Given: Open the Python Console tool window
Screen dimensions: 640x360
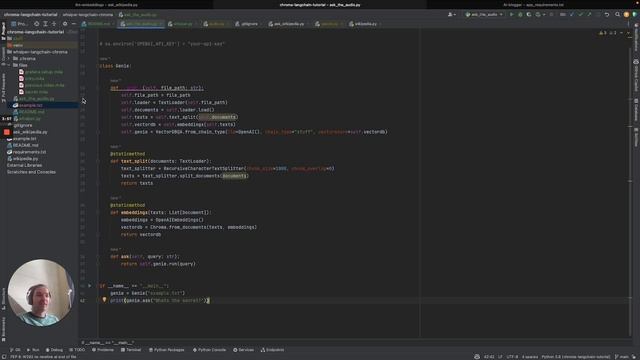Looking at the screenshot, I should [209, 350].
